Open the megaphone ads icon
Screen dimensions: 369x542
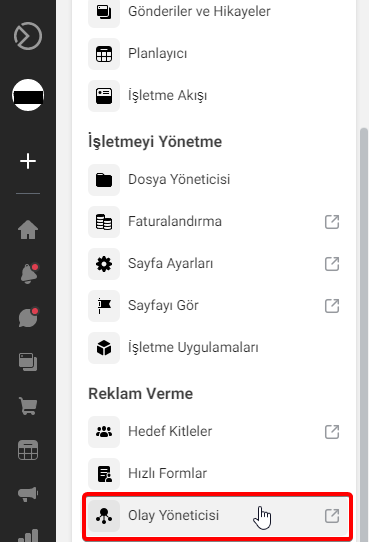(28, 494)
